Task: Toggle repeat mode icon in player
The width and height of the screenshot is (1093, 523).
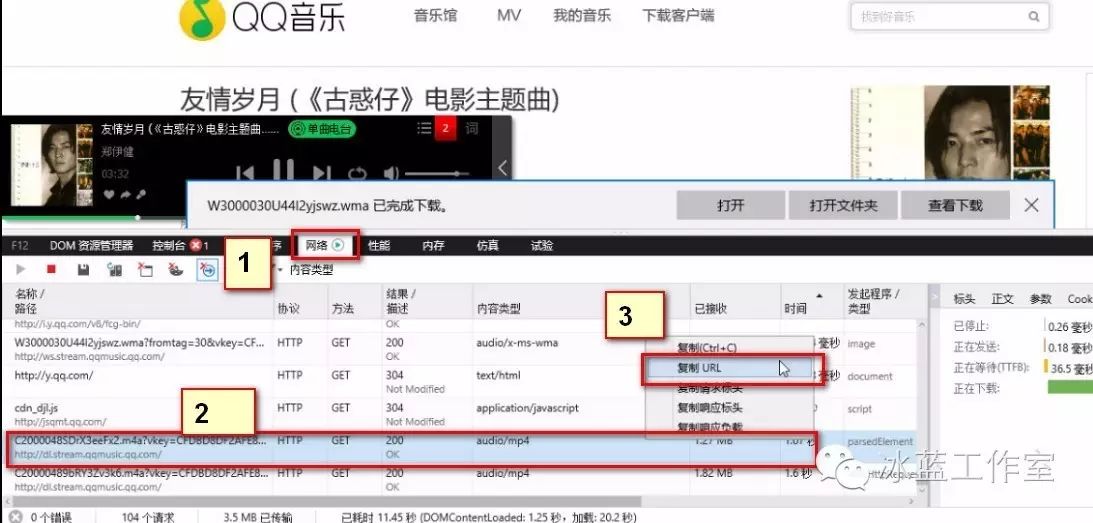Action: (357, 173)
